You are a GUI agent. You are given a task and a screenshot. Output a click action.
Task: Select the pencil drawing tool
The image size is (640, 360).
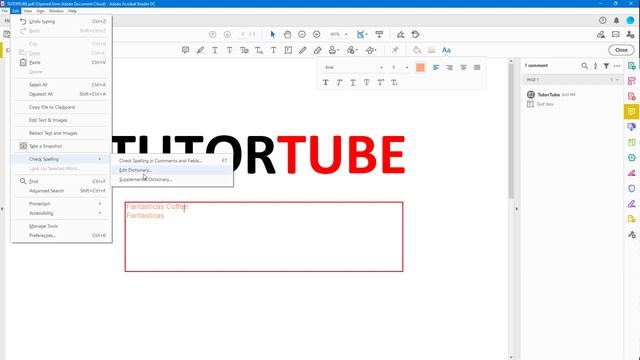coord(302,50)
